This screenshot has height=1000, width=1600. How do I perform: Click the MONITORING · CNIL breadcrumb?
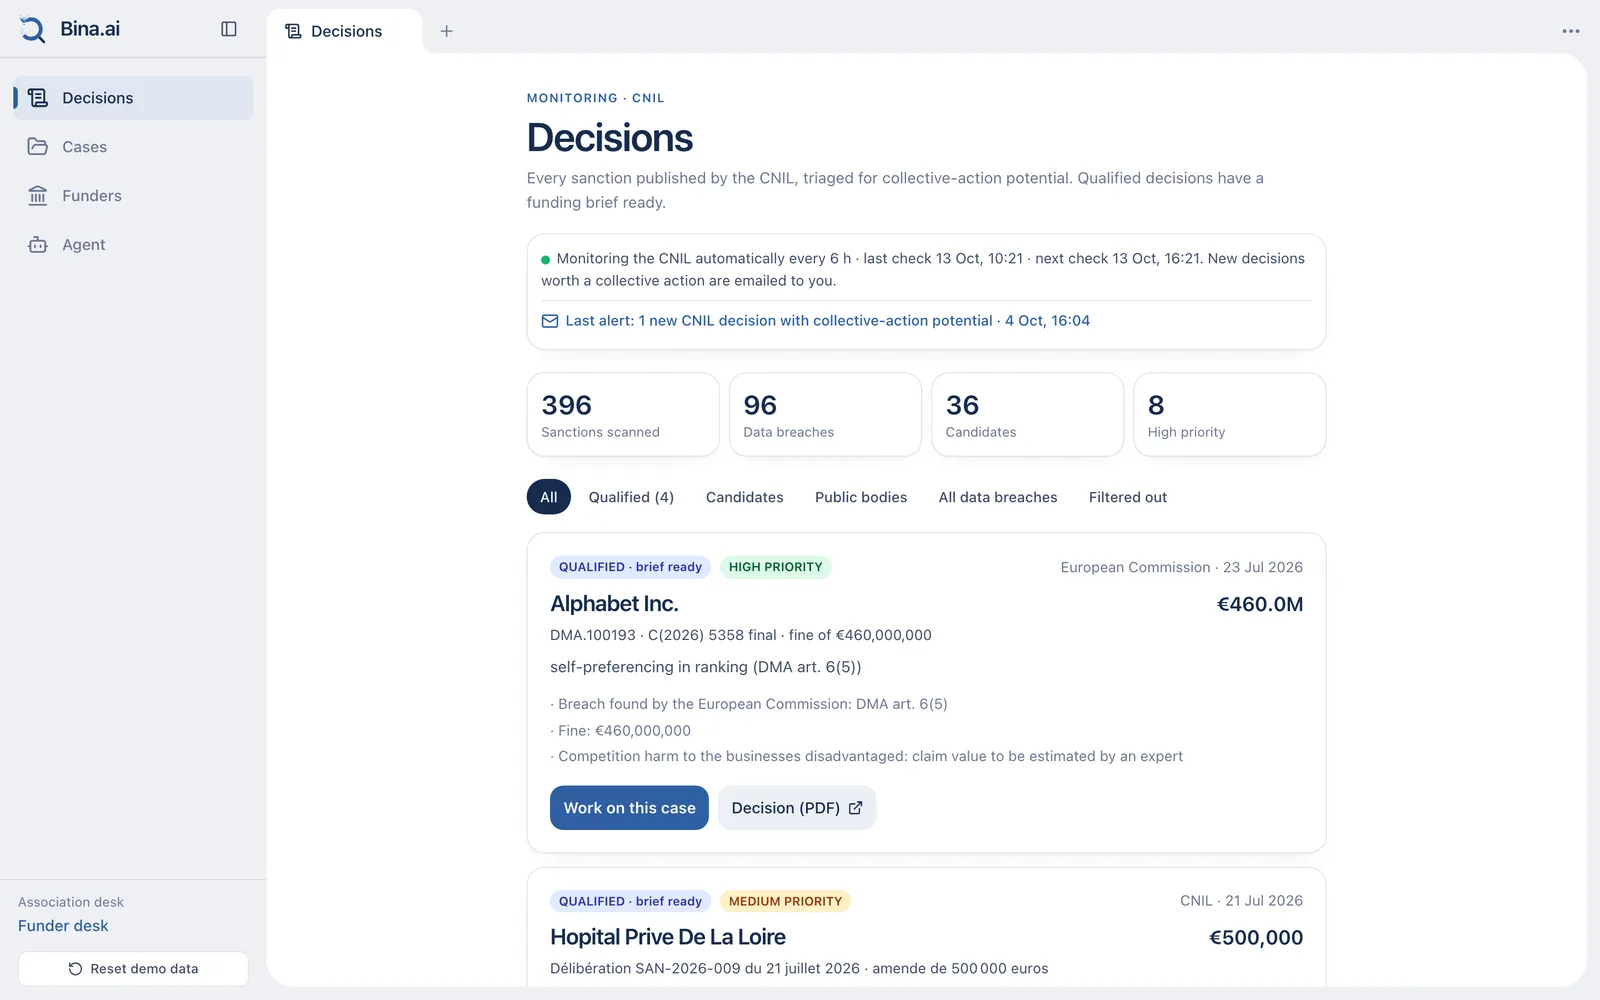[x=596, y=98]
